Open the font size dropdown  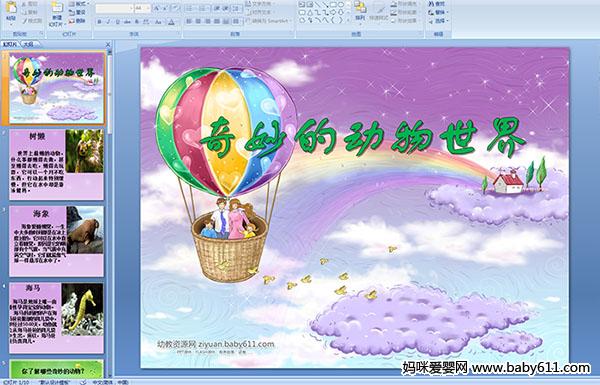click(x=148, y=8)
